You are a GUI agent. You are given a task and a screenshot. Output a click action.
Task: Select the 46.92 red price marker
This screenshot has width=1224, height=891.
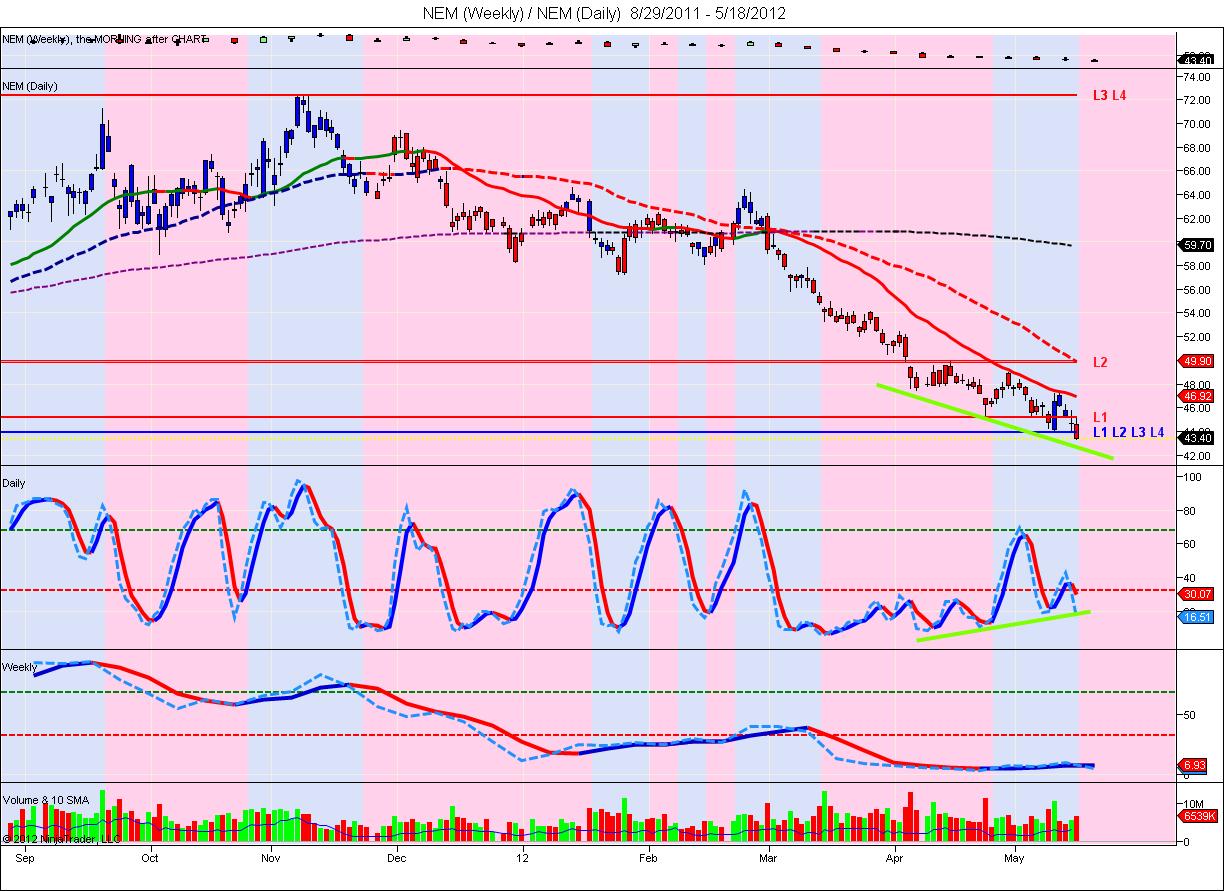[x=1198, y=396]
